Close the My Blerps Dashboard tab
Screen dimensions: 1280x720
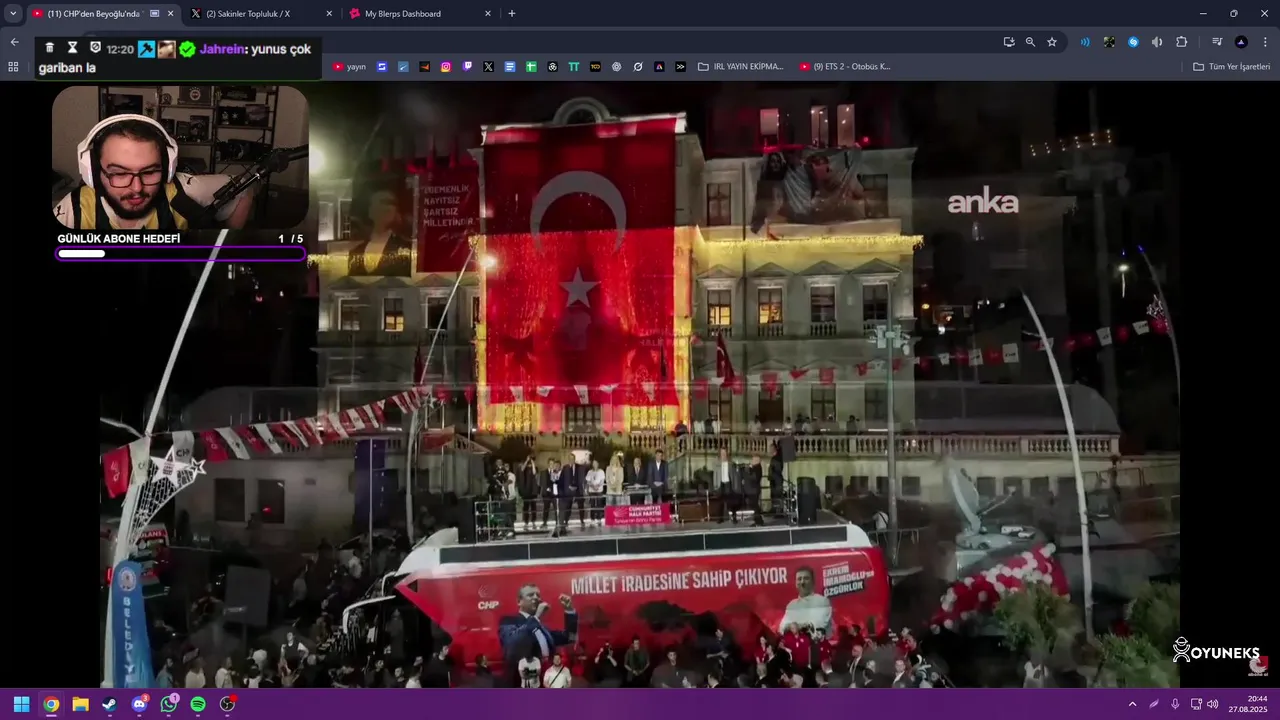tap(488, 14)
